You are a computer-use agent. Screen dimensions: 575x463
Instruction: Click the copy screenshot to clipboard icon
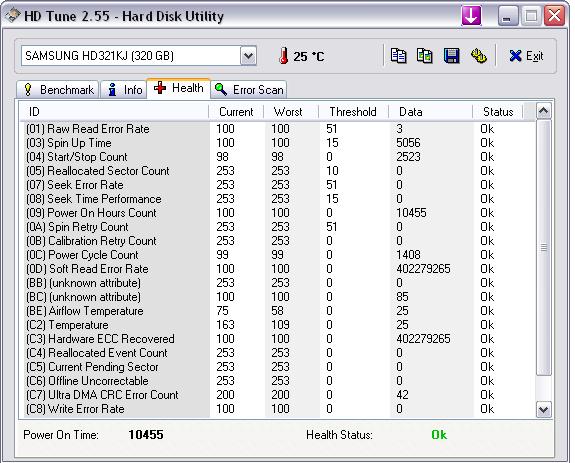(x=425, y=56)
